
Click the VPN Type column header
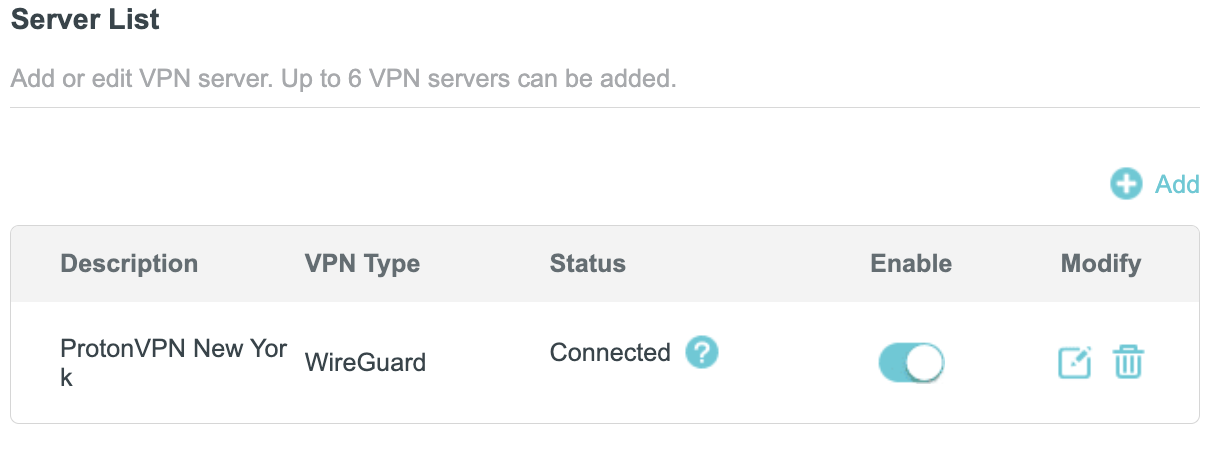pos(362,264)
